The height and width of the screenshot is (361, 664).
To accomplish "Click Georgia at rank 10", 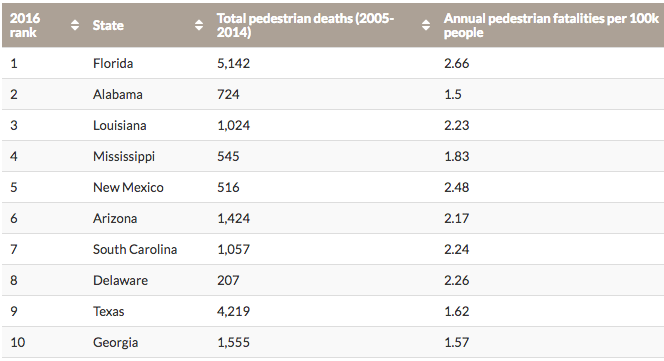I will [116, 342].
